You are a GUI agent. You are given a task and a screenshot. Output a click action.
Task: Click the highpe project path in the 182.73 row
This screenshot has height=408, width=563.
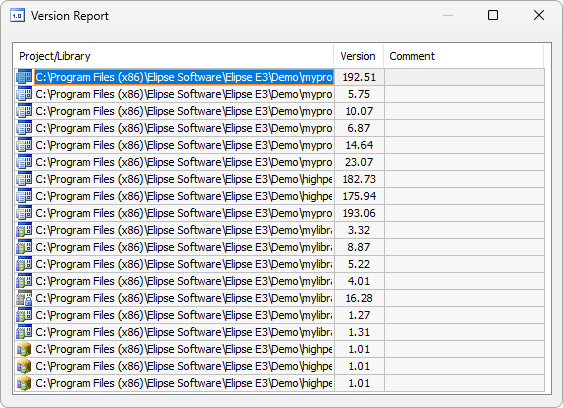click(184, 179)
